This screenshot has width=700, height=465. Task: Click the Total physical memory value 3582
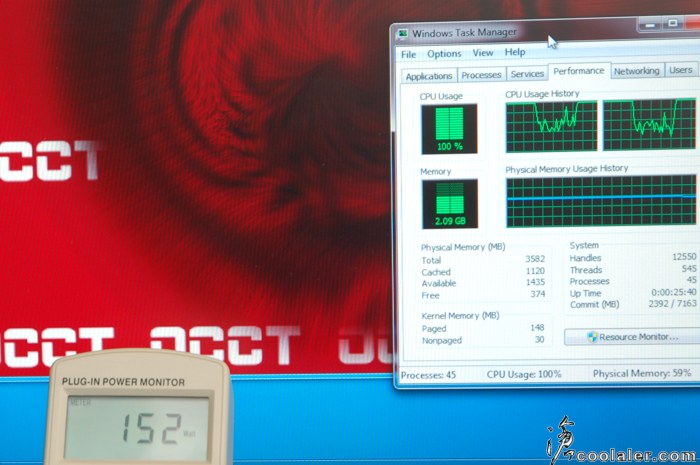point(535,259)
